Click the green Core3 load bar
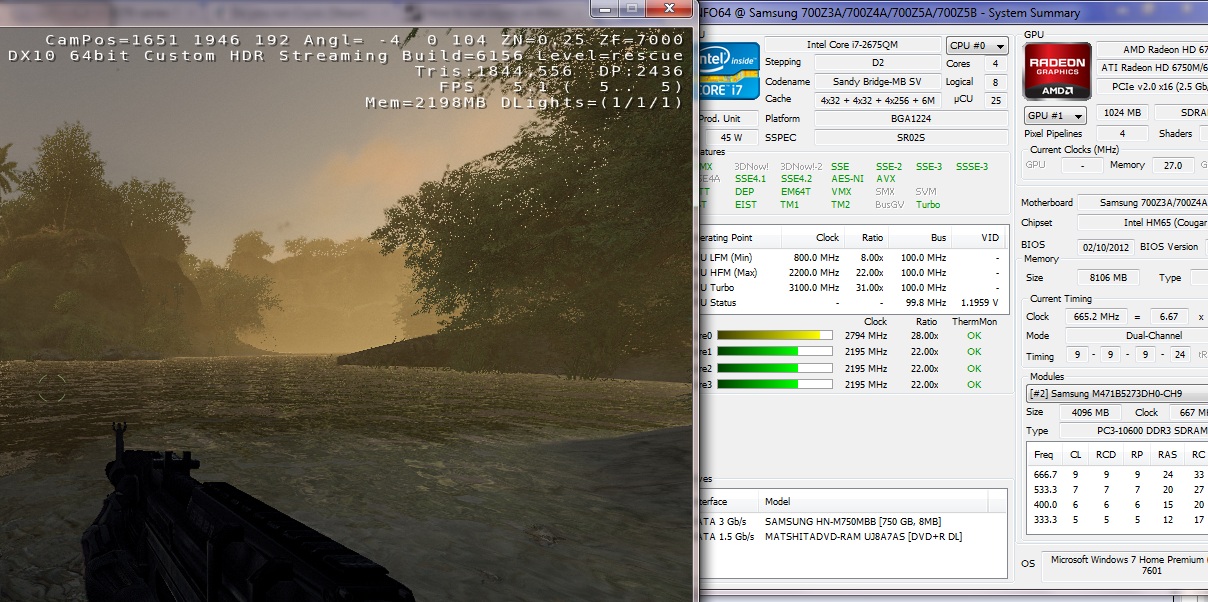 coord(775,385)
